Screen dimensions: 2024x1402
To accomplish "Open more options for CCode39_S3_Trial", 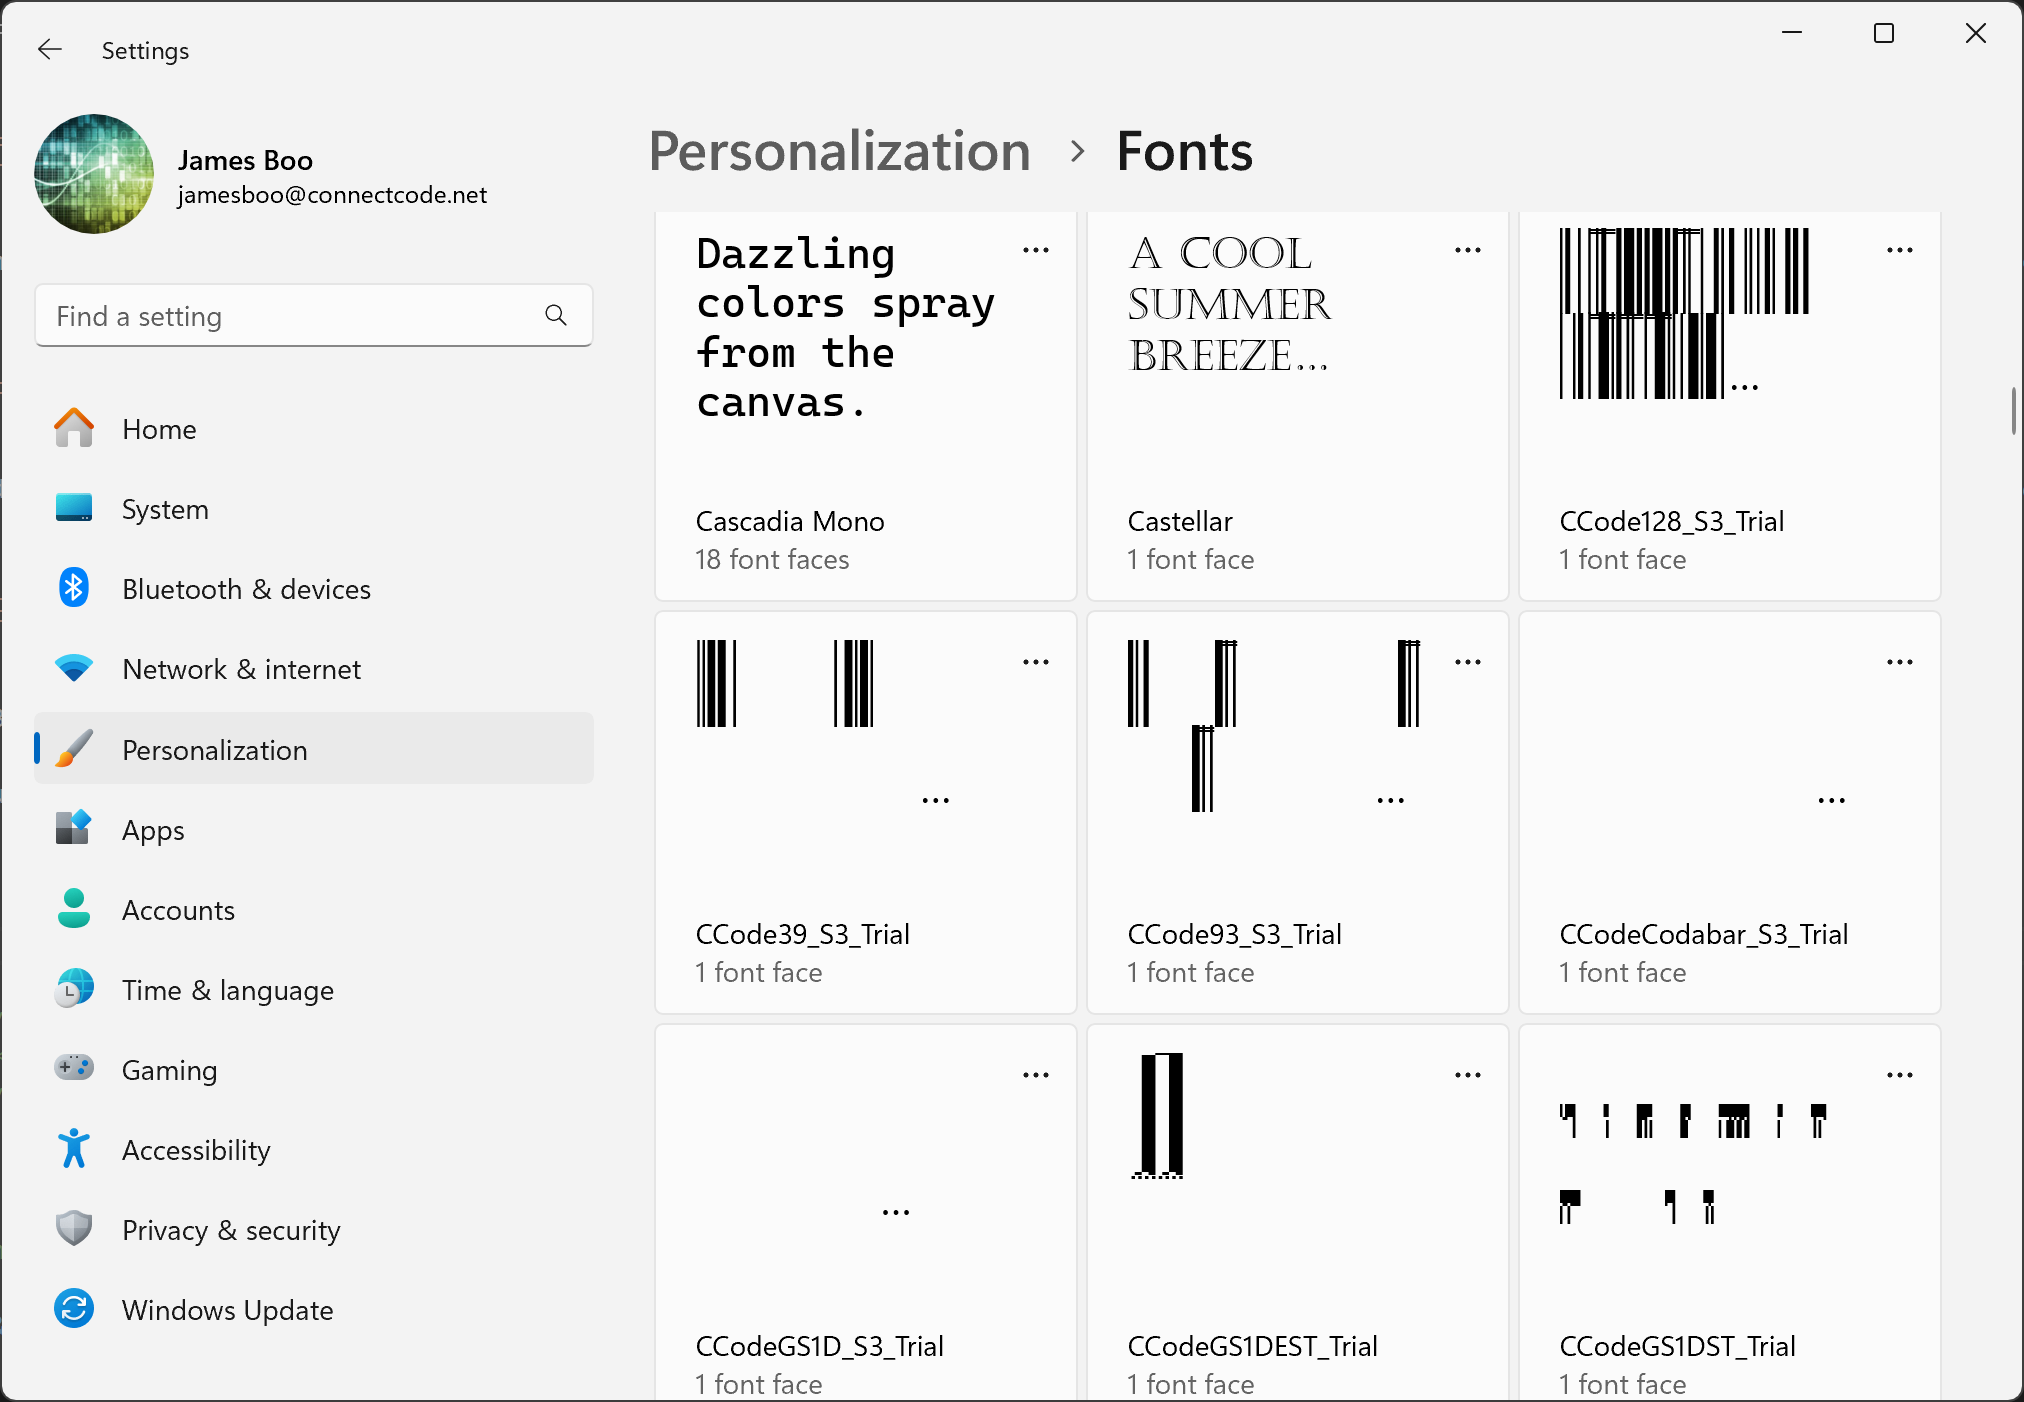I will [1036, 662].
